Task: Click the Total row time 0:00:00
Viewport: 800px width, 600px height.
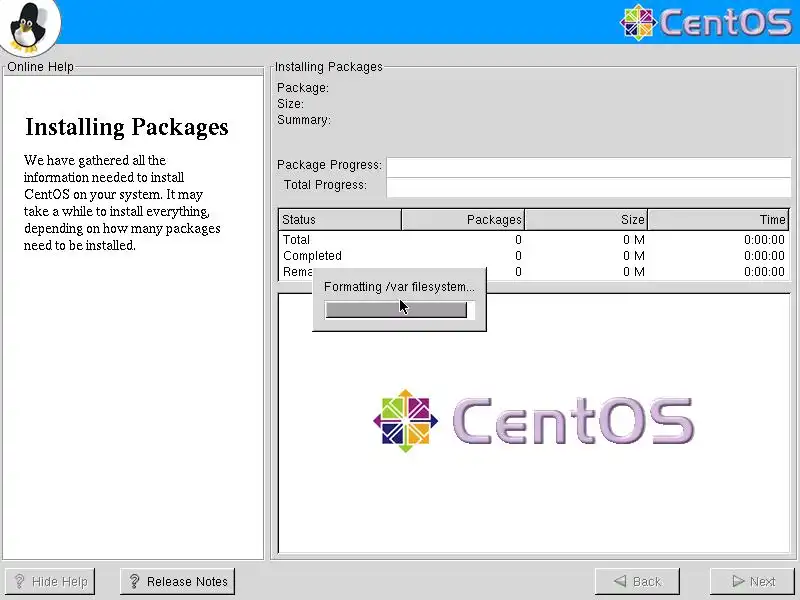Action: (764, 239)
